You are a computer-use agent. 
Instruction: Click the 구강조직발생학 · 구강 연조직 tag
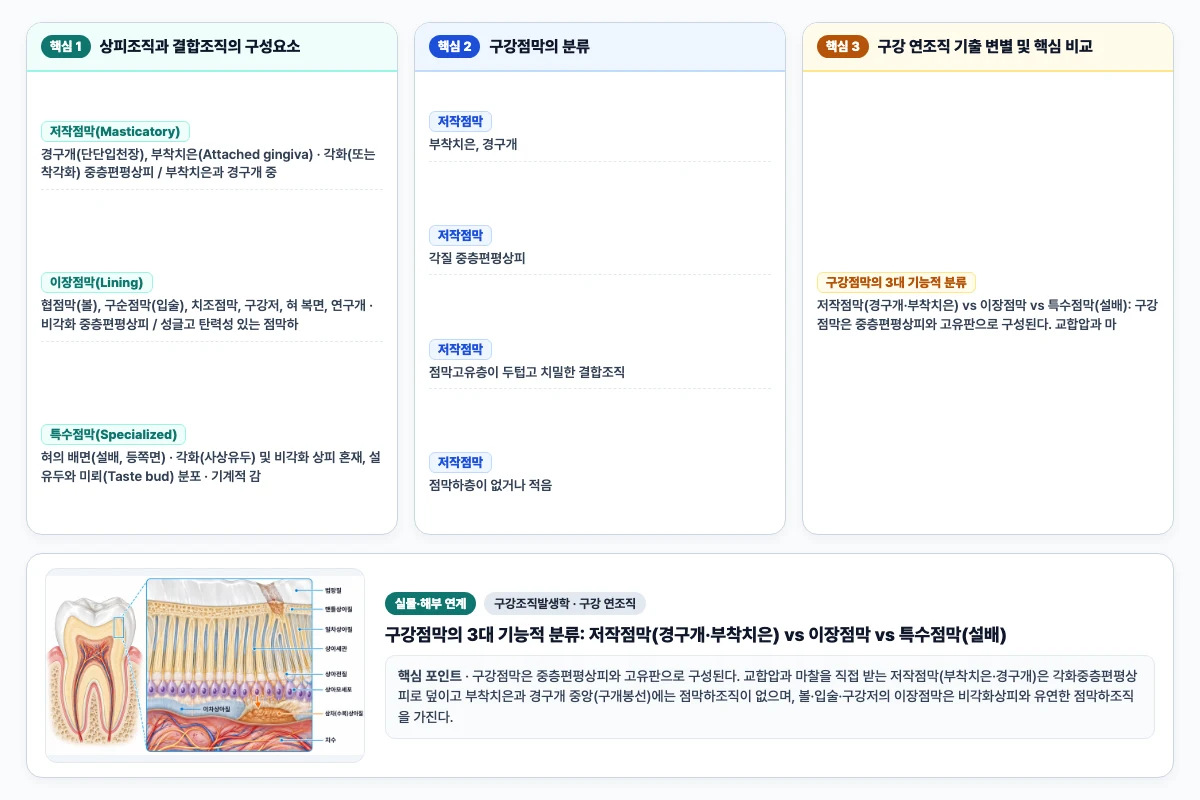point(565,603)
